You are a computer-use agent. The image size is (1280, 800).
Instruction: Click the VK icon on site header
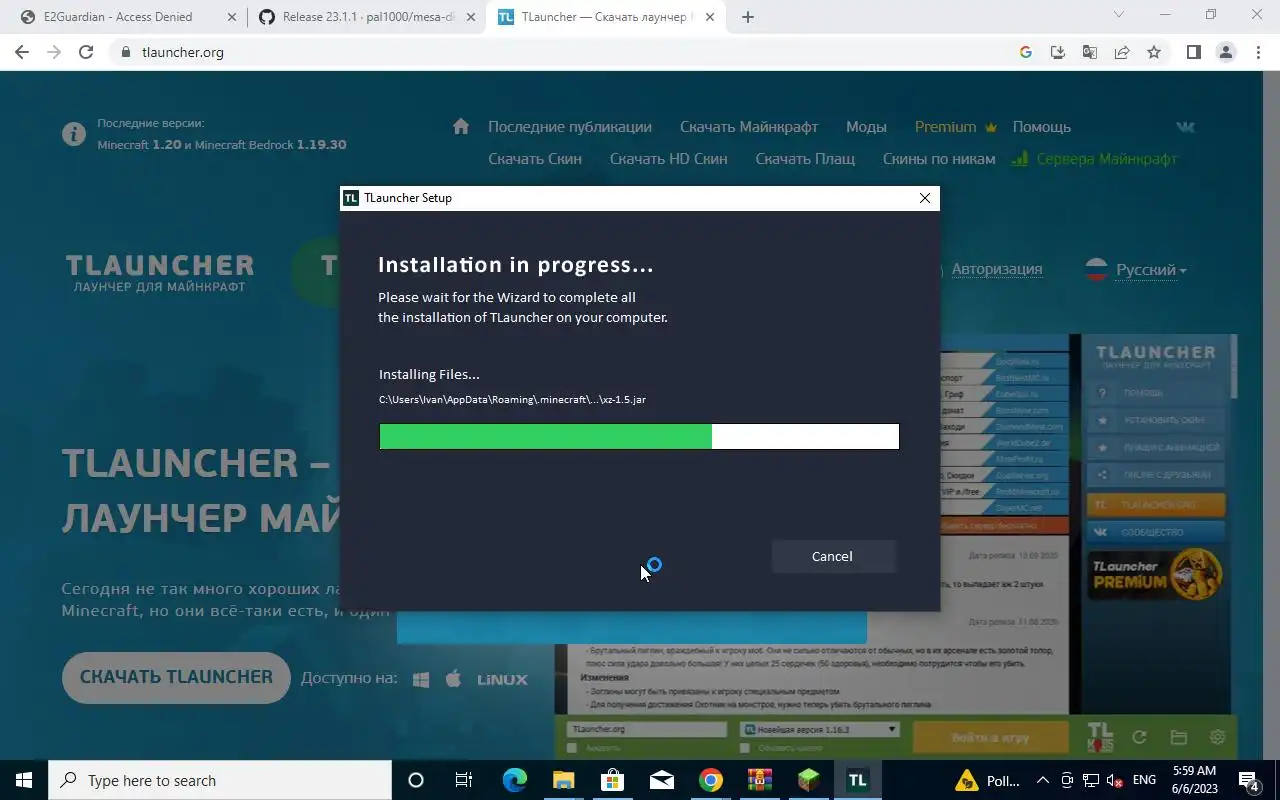[x=1186, y=127]
